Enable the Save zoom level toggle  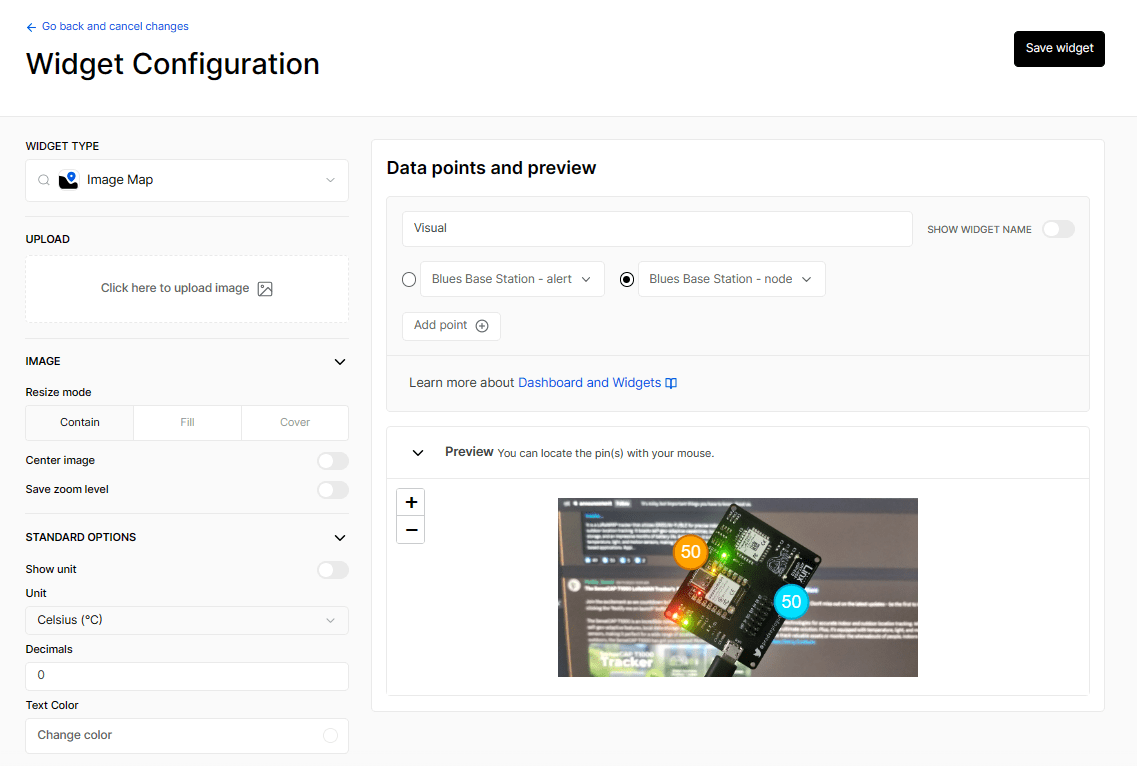tap(333, 490)
